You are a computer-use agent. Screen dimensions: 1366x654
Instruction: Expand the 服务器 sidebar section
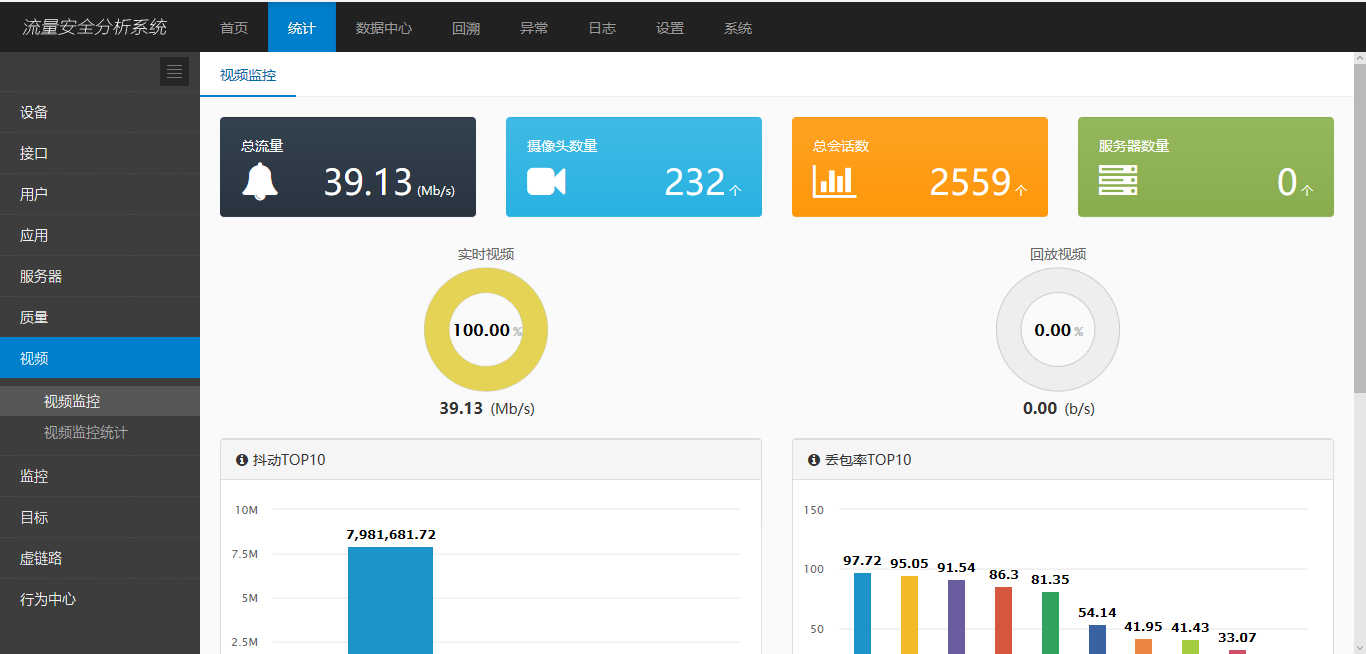100,276
